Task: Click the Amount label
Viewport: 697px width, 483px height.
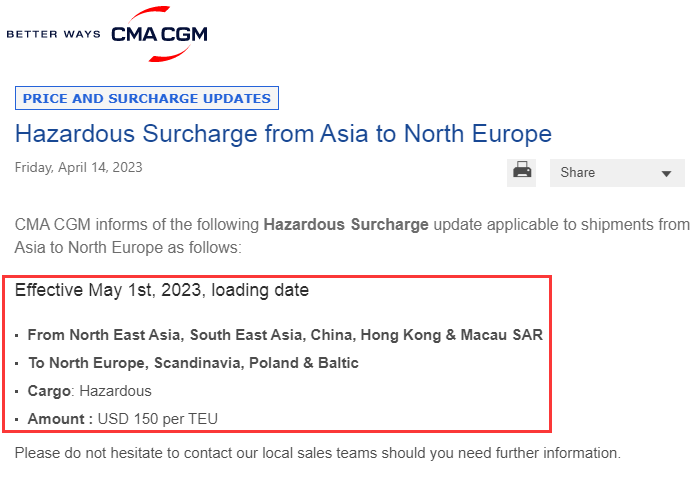Action: click(60, 419)
